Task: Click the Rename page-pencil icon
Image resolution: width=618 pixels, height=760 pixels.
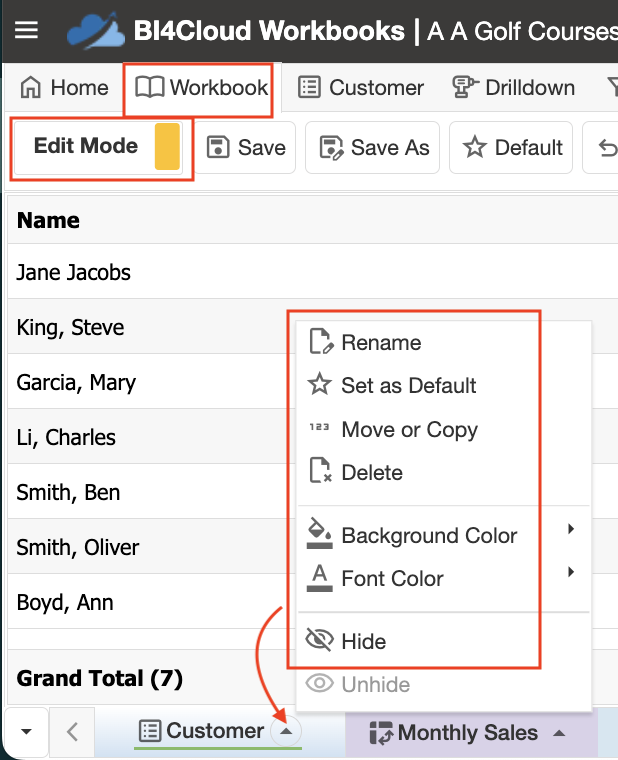Action: (x=321, y=342)
